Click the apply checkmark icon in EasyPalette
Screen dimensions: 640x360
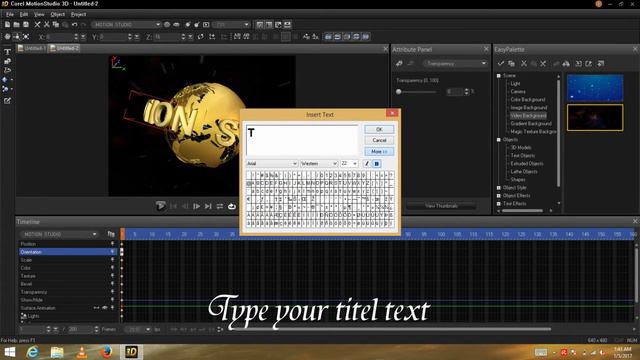[500, 64]
